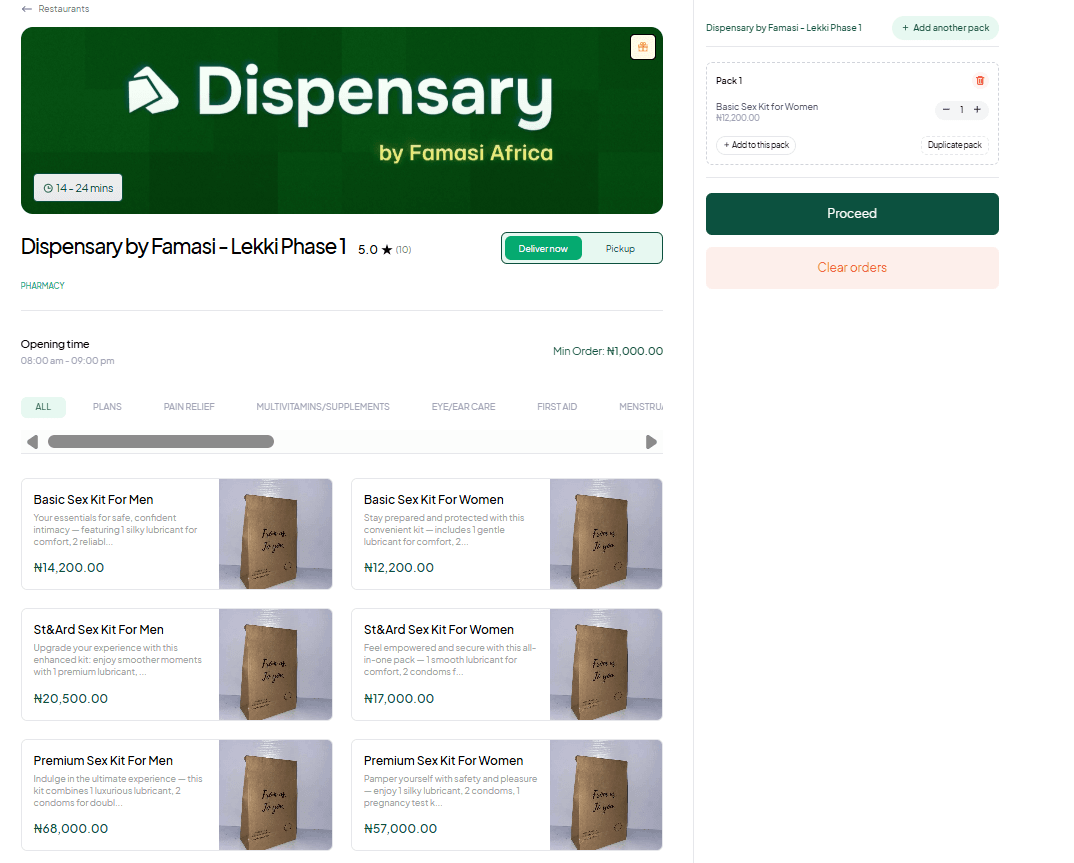Click St&Ard Sex Kit For Men image
The image size is (1074, 863).
tap(275, 664)
